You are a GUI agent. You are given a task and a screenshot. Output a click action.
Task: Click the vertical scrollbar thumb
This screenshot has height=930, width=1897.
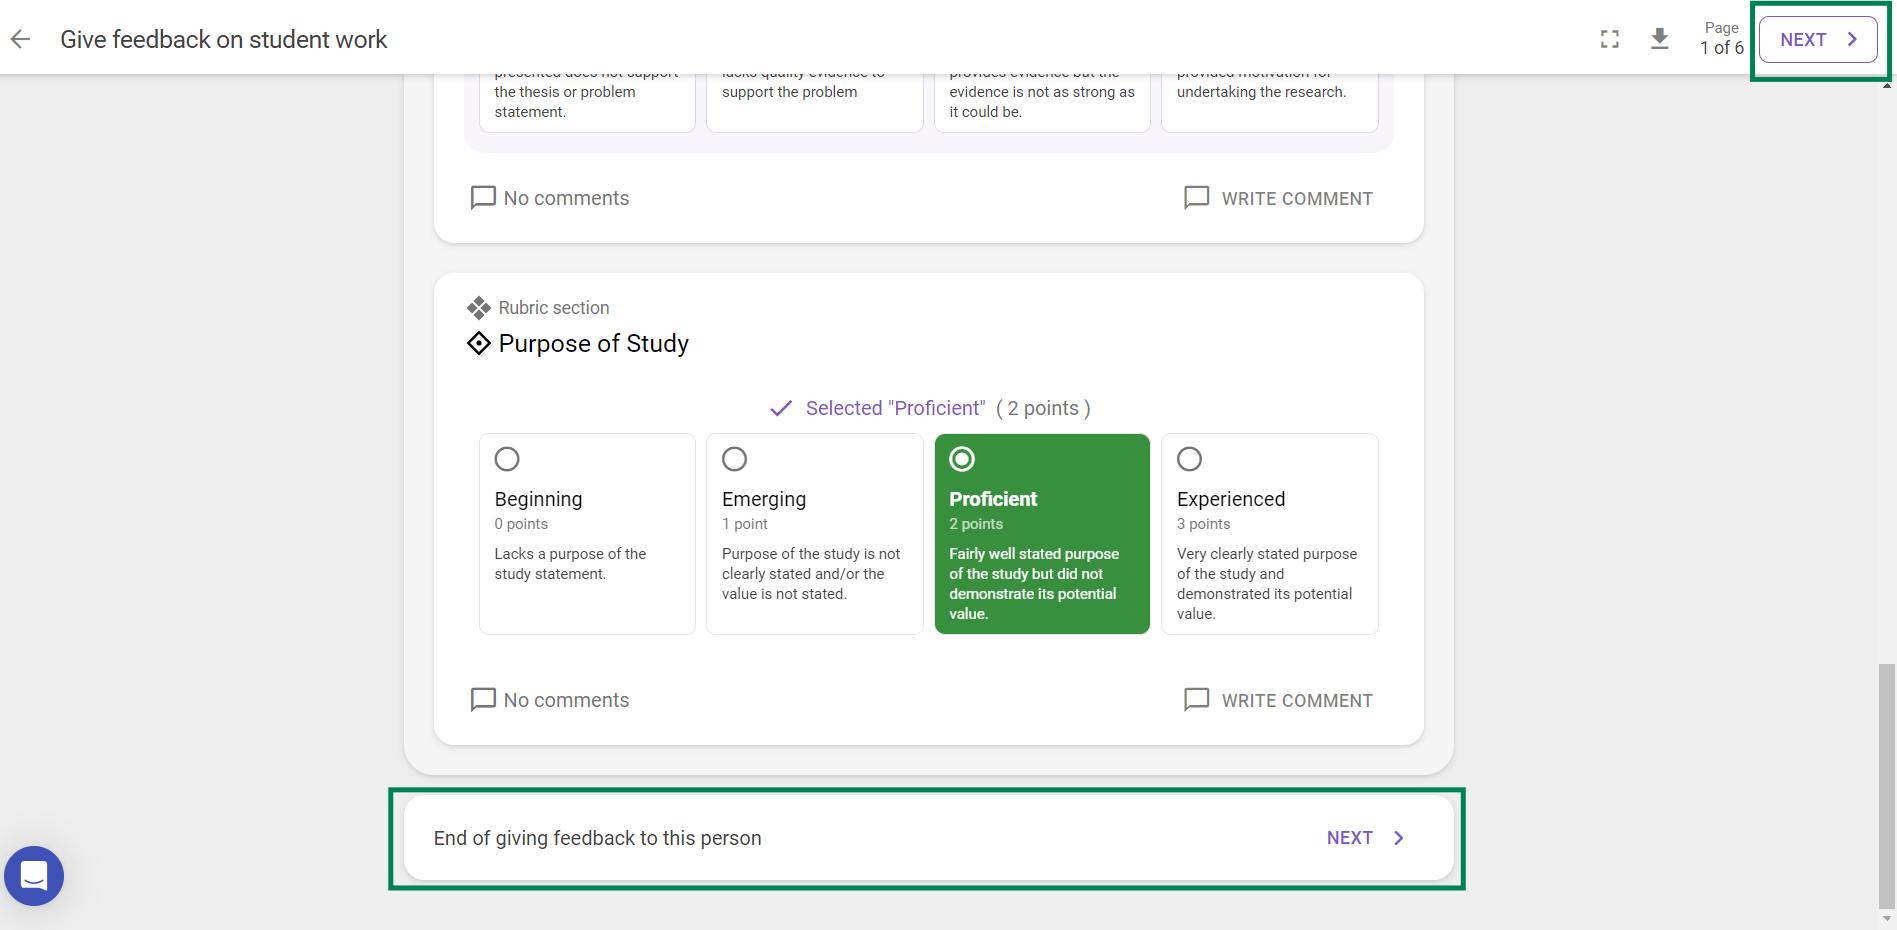[x=1887, y=785]
